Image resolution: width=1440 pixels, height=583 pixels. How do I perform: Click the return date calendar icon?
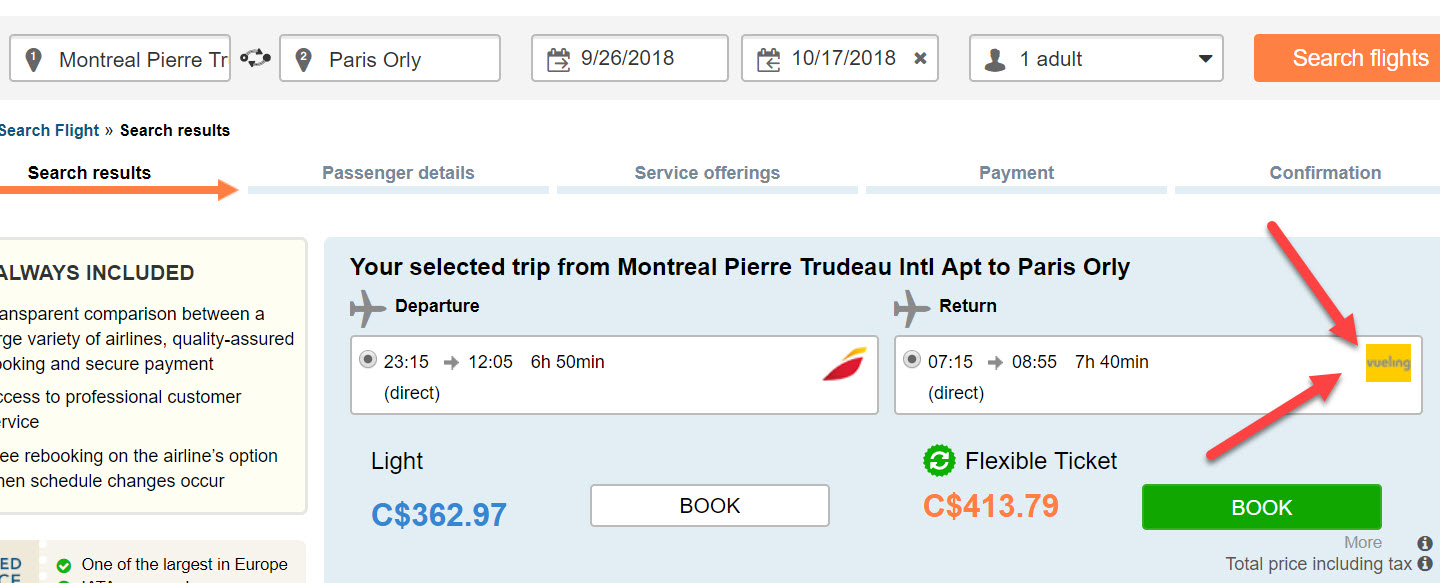(768, 60)
